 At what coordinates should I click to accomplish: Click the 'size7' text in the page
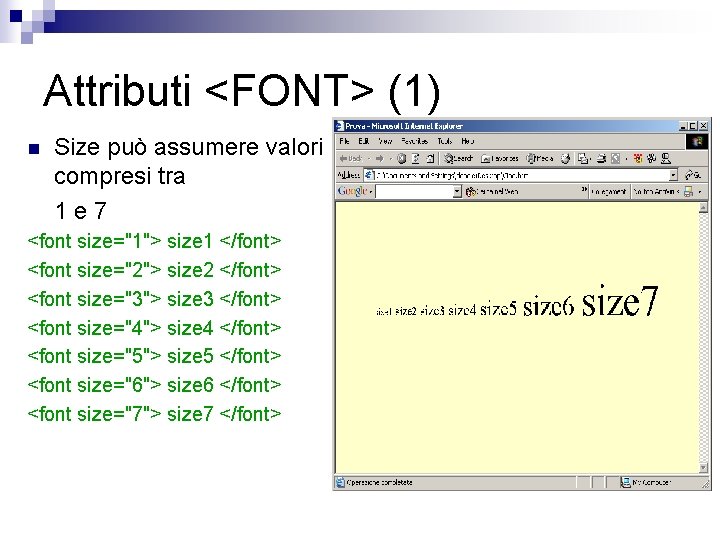(x=620, y=301)
